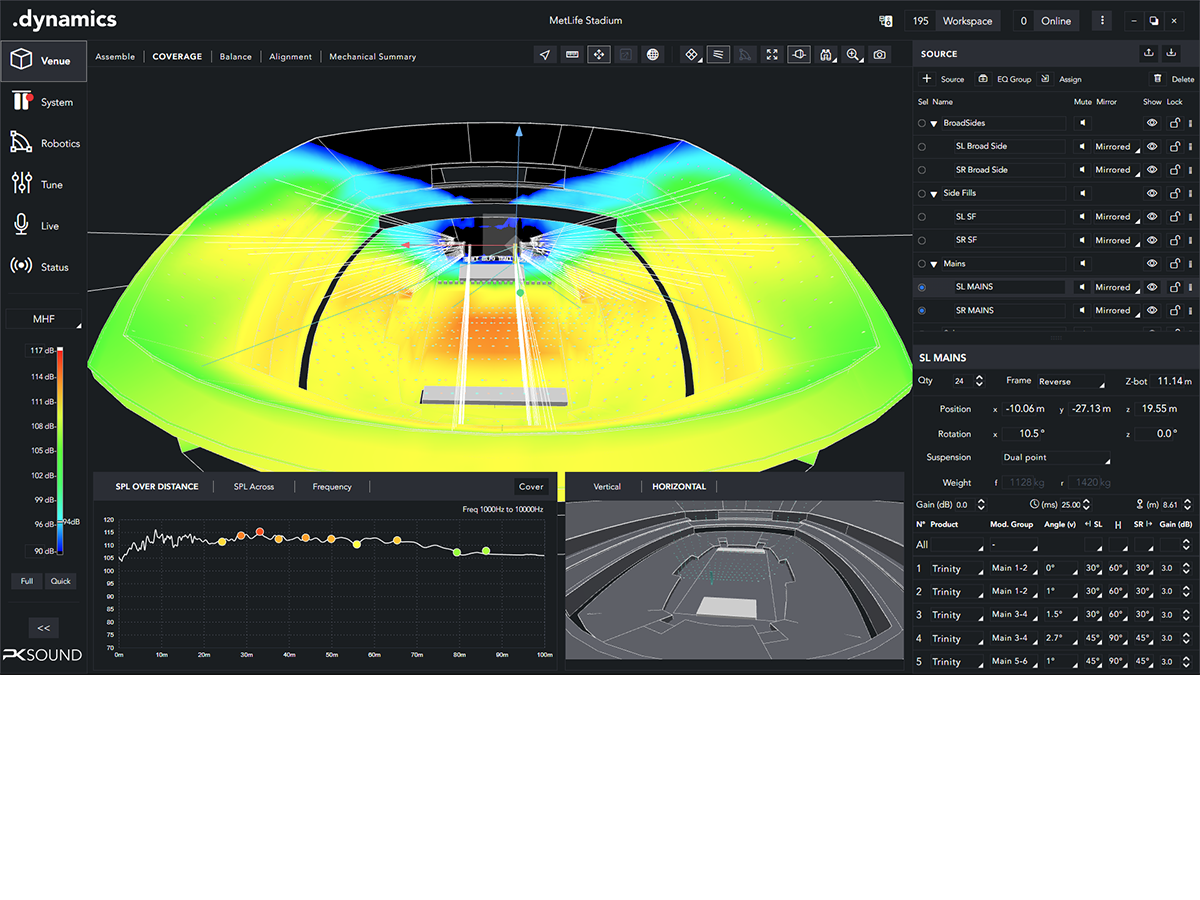
Task: Click the workspace lock icon in title bar
Action: (x=886, y=21)
